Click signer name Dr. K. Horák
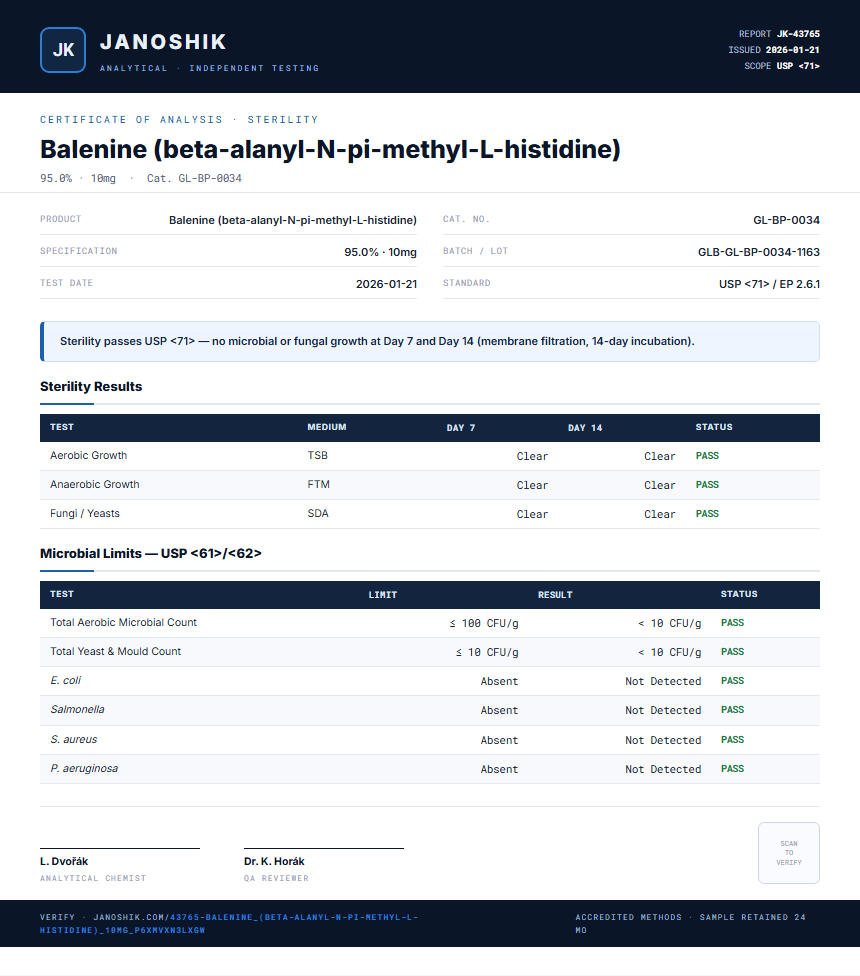 (x=274, y=861)
